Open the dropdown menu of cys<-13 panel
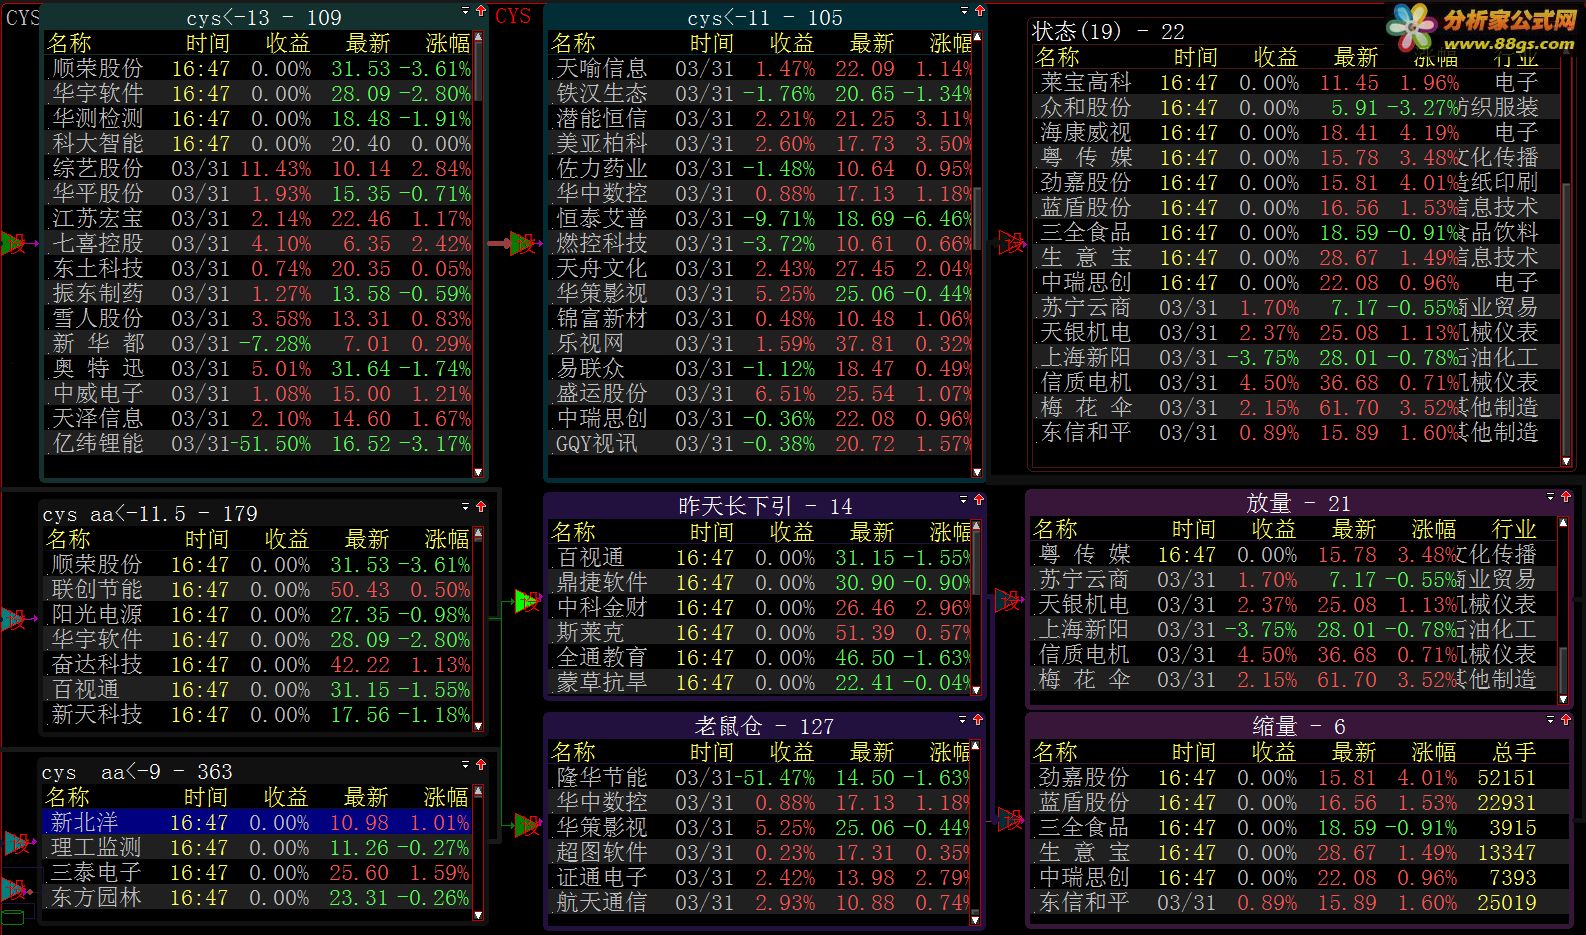Image resolution: width=1586 pixels, height=935 pixels. 466,11
